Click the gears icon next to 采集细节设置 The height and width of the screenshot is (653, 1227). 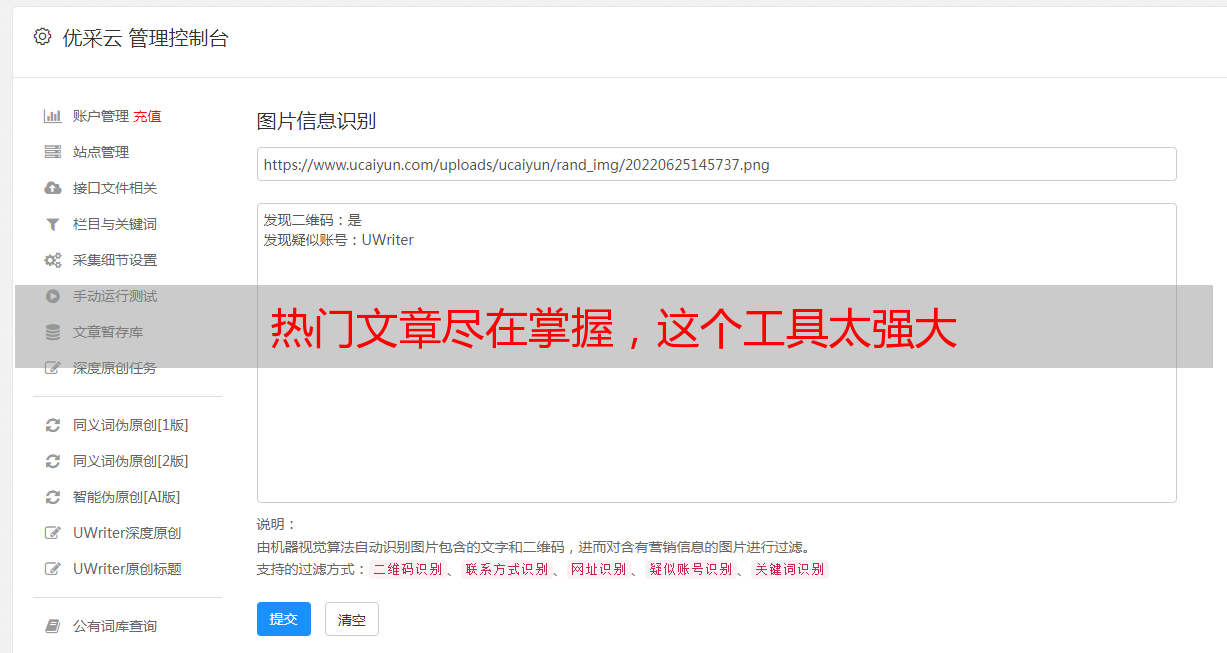[53, 260]
